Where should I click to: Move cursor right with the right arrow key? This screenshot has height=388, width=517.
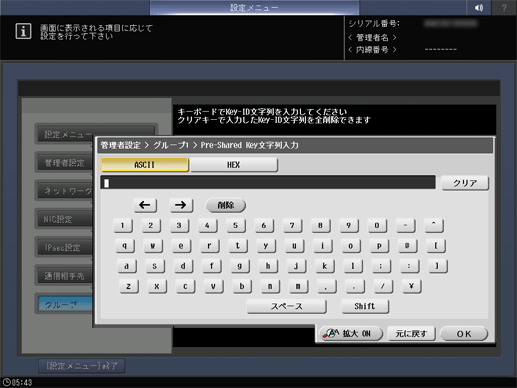pos(181,205)
